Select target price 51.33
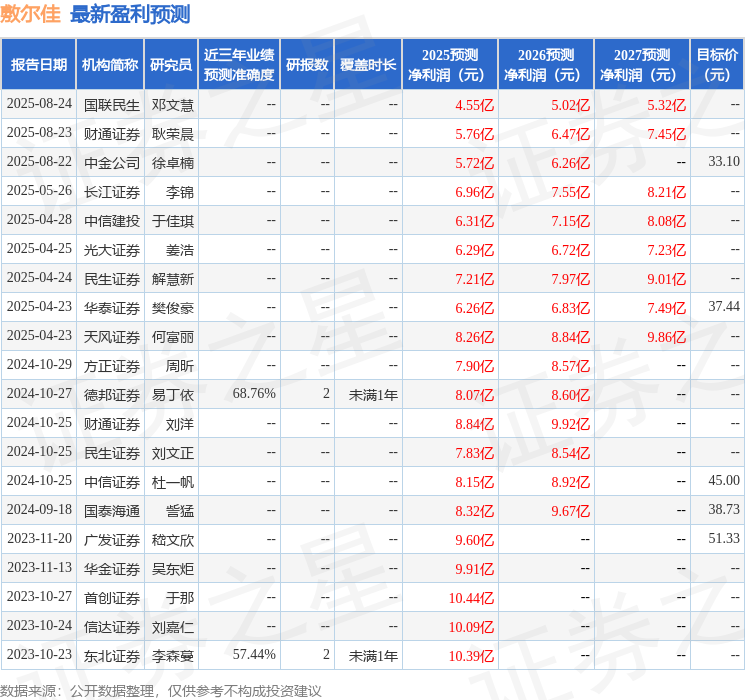The width and height of the screenshot is (745, 700). [x=724, y=538]
